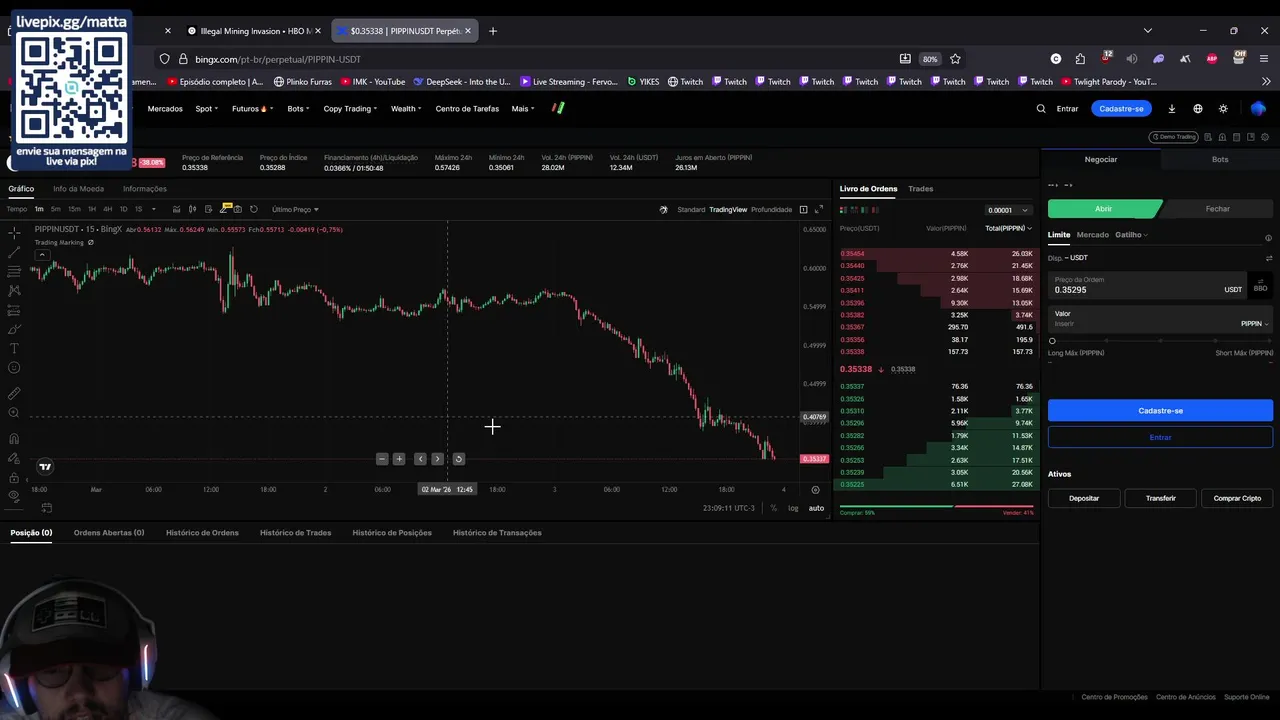1280x720 pixels.
Task: Click the blue Cadastre-se button in order panel
Action: tap(1160, 411)
